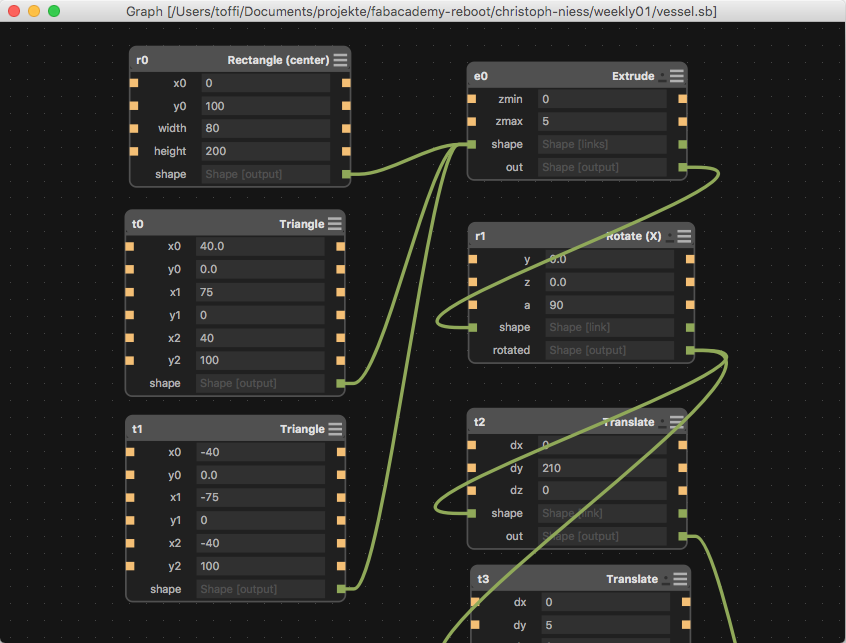Click the t0 node name label
The width and height of the screenshot is (846, 643).
pos(138,224)
